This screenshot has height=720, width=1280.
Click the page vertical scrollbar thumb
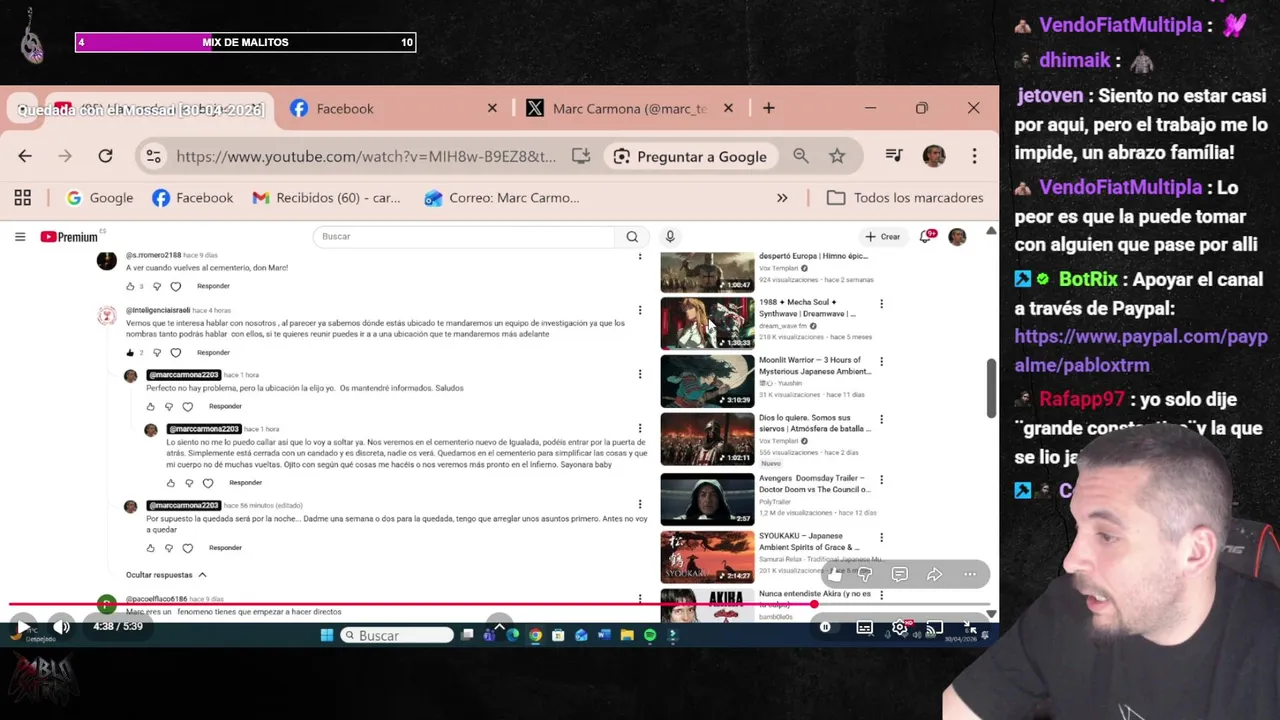[991, 388]
